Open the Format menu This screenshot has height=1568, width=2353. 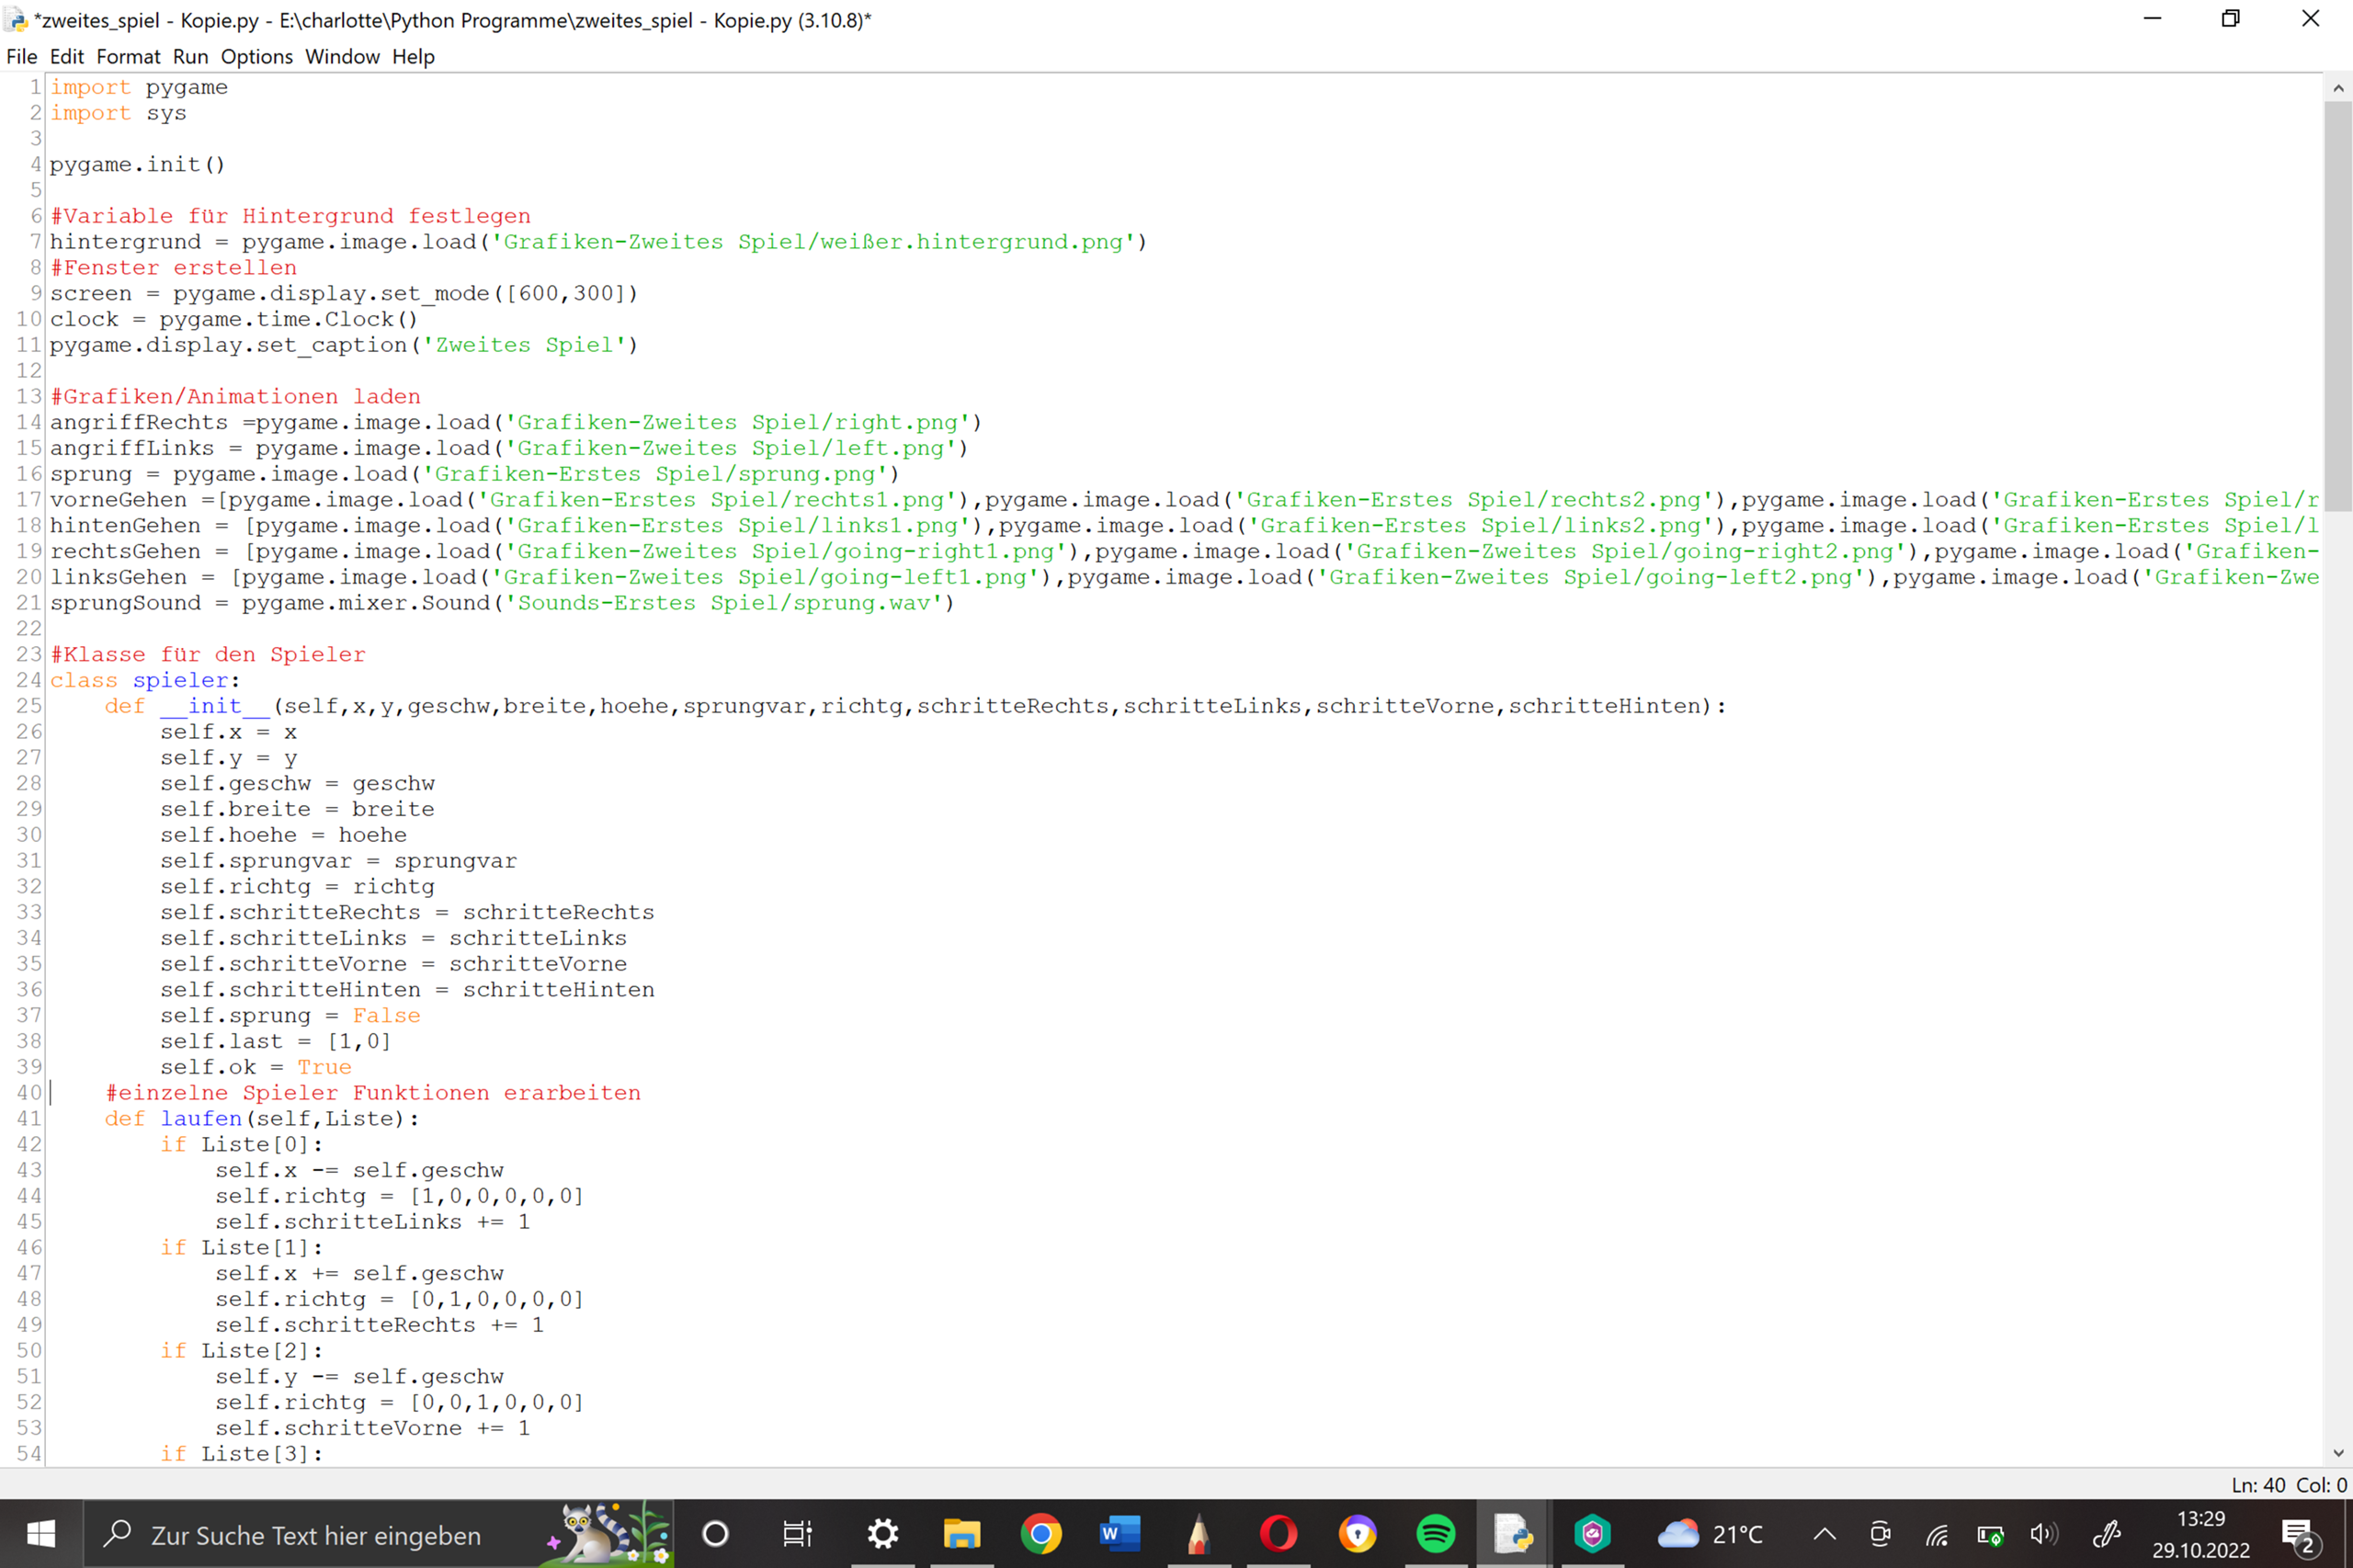[128, 56]
